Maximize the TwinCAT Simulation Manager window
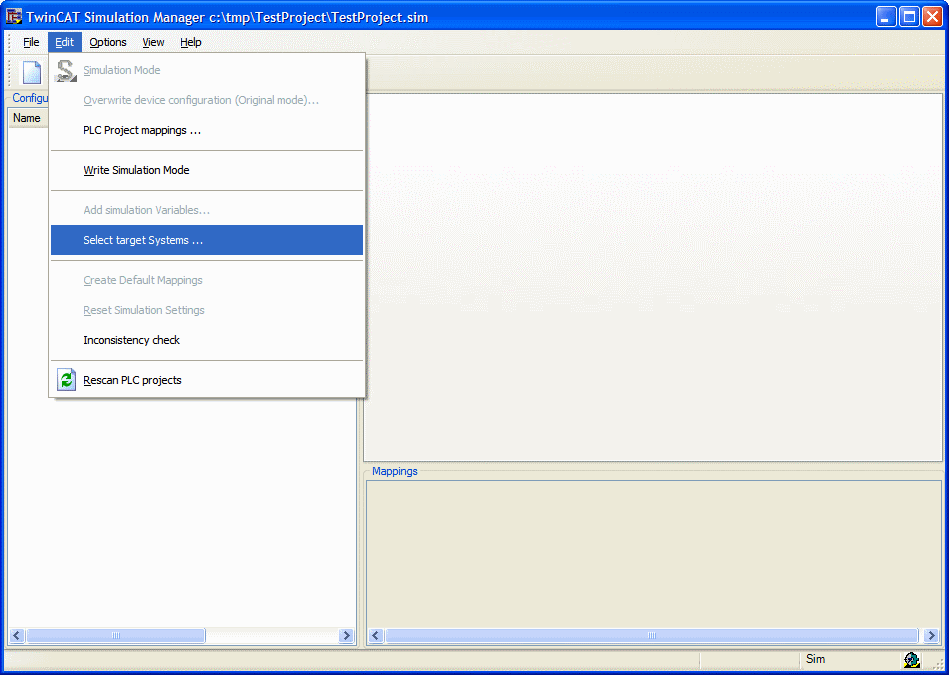Screen dimensions: 949x675 (x=909, y=17)
